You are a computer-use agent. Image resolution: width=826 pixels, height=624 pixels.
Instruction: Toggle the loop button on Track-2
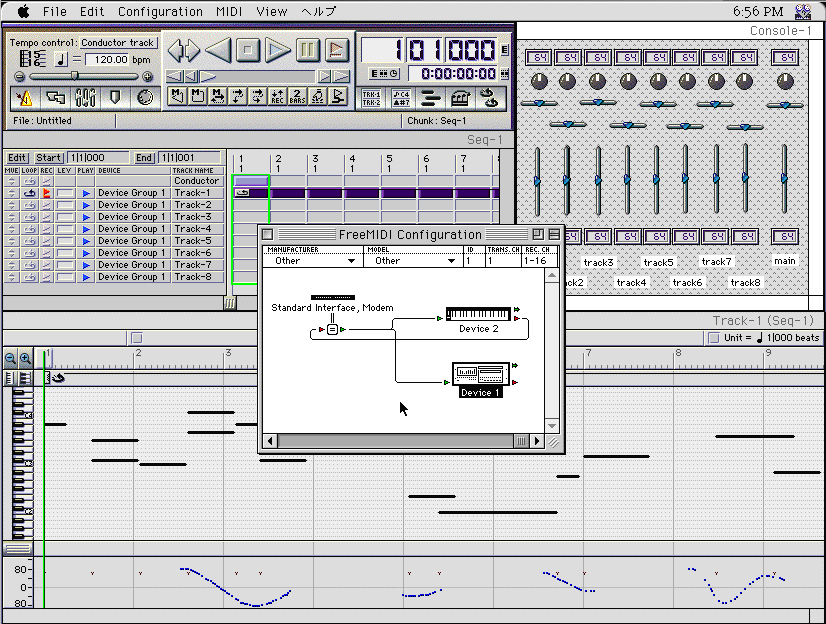pos(29,205)
